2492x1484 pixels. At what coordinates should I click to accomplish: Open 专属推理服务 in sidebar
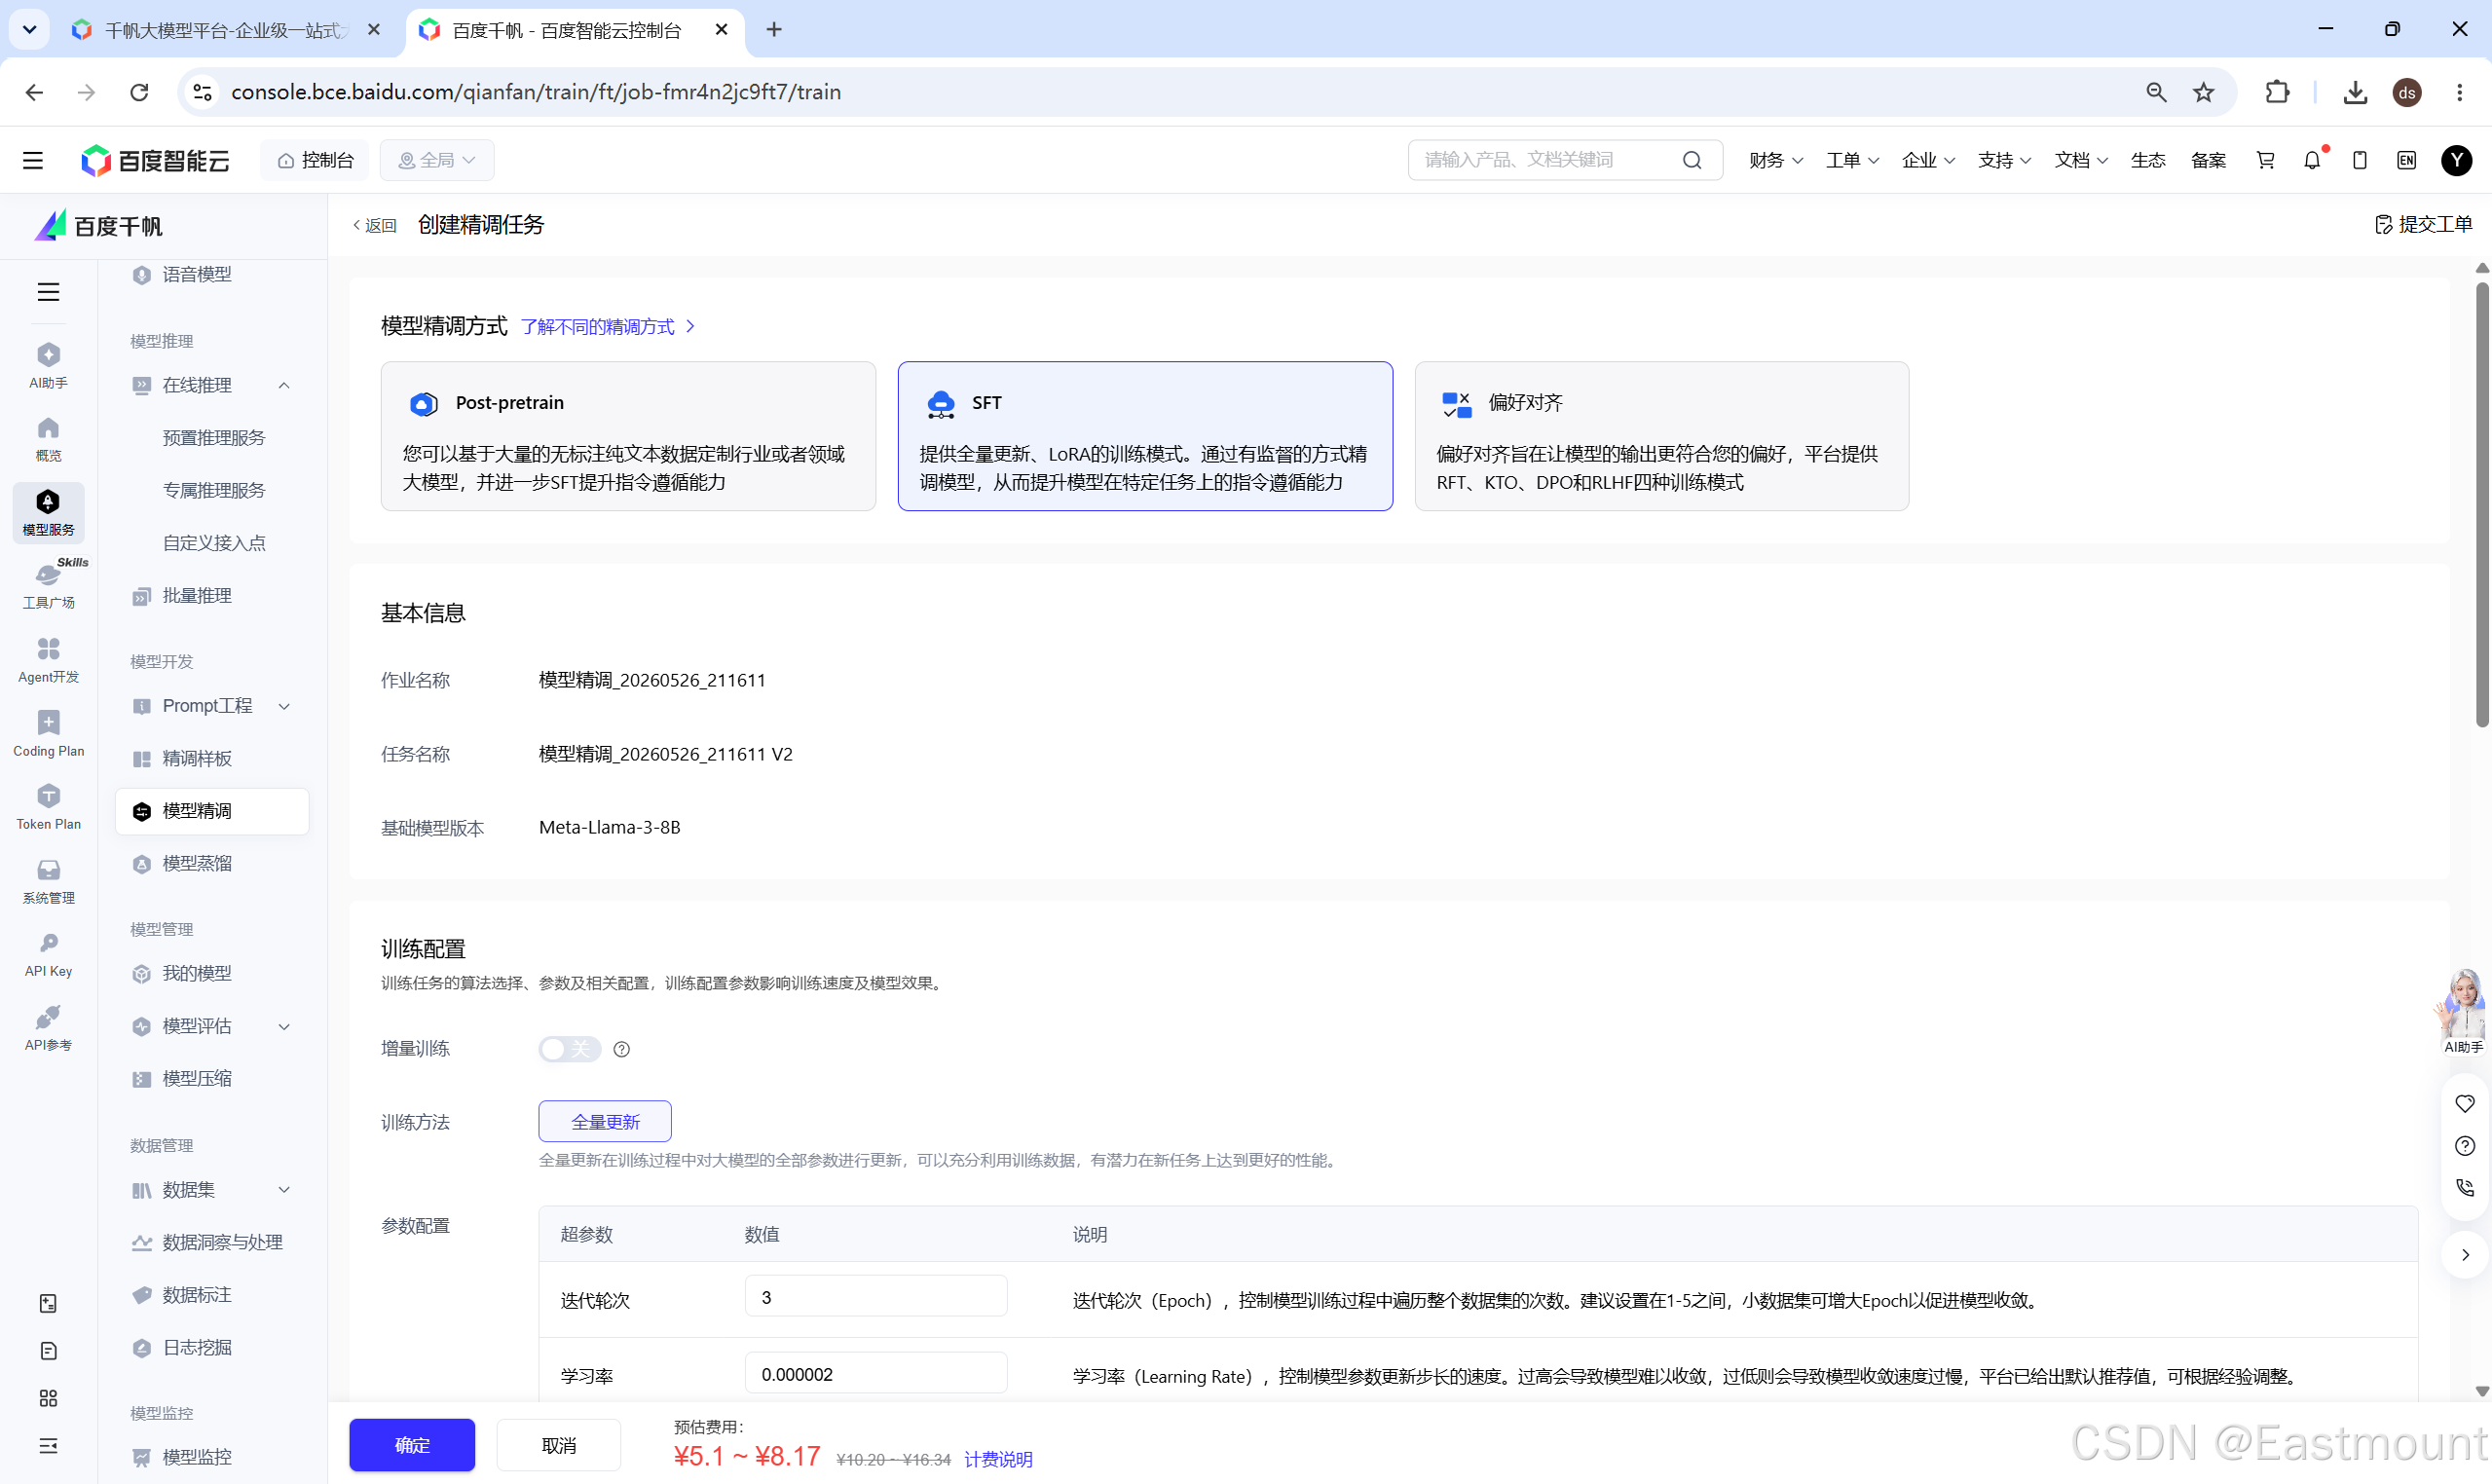[x=214, y=490]
